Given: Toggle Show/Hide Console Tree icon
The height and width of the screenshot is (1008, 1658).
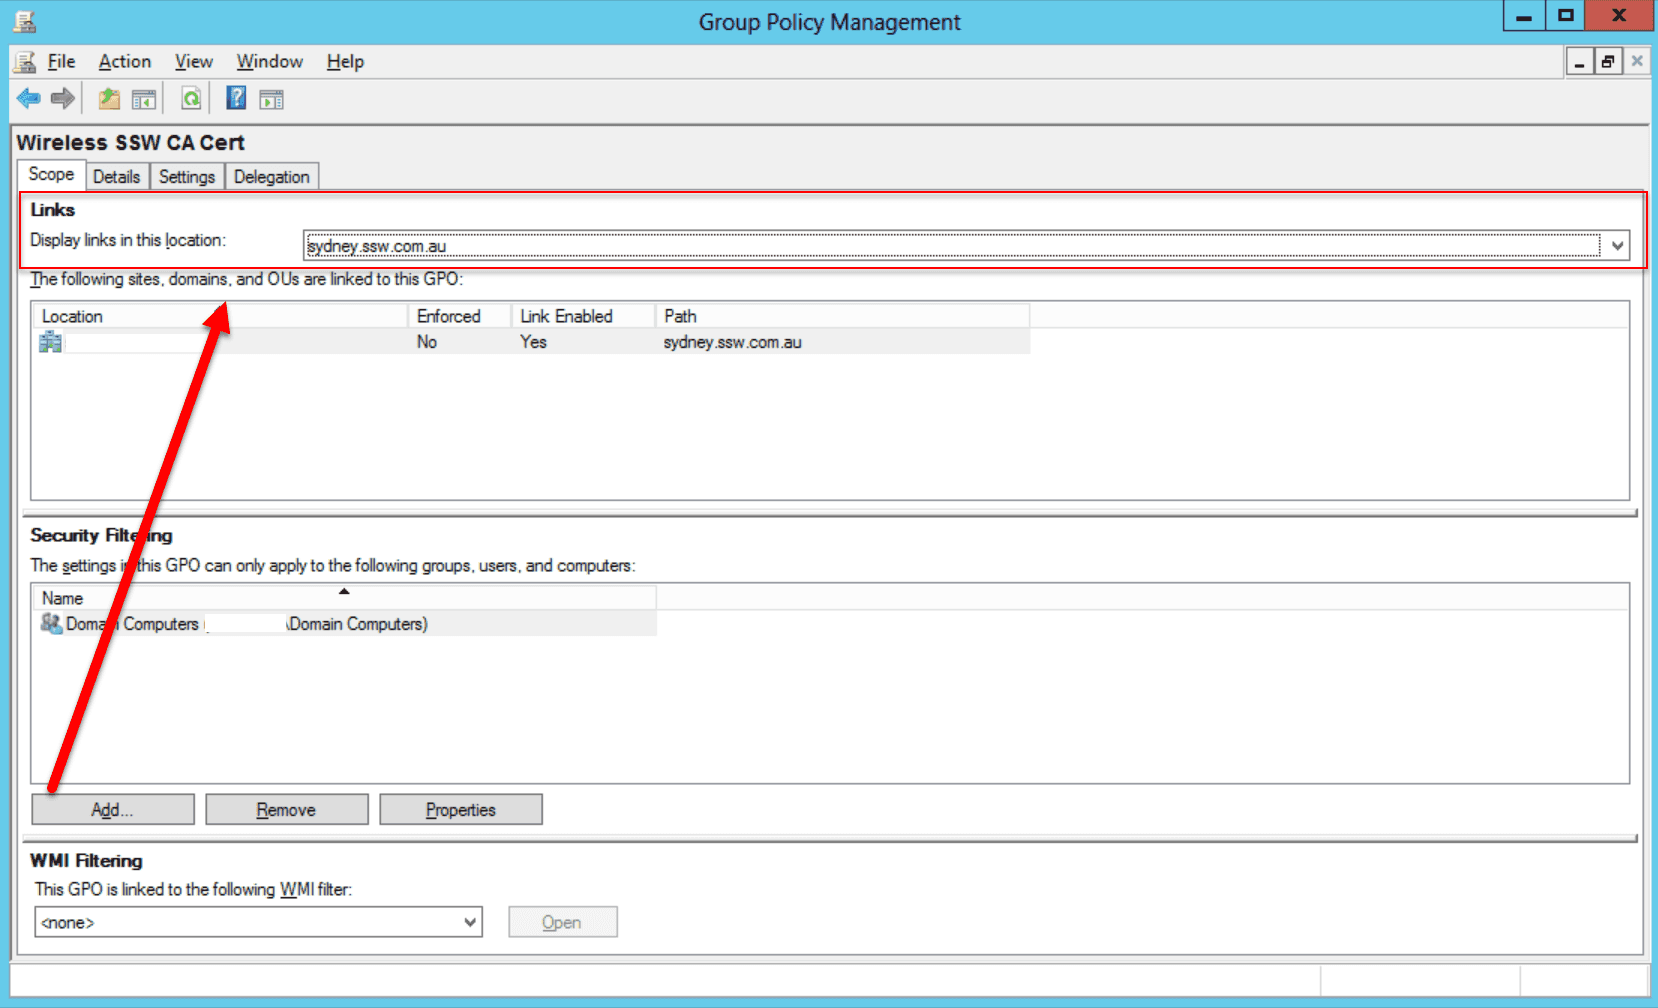Looking at the screenshot, I should [x=144, y=99].
